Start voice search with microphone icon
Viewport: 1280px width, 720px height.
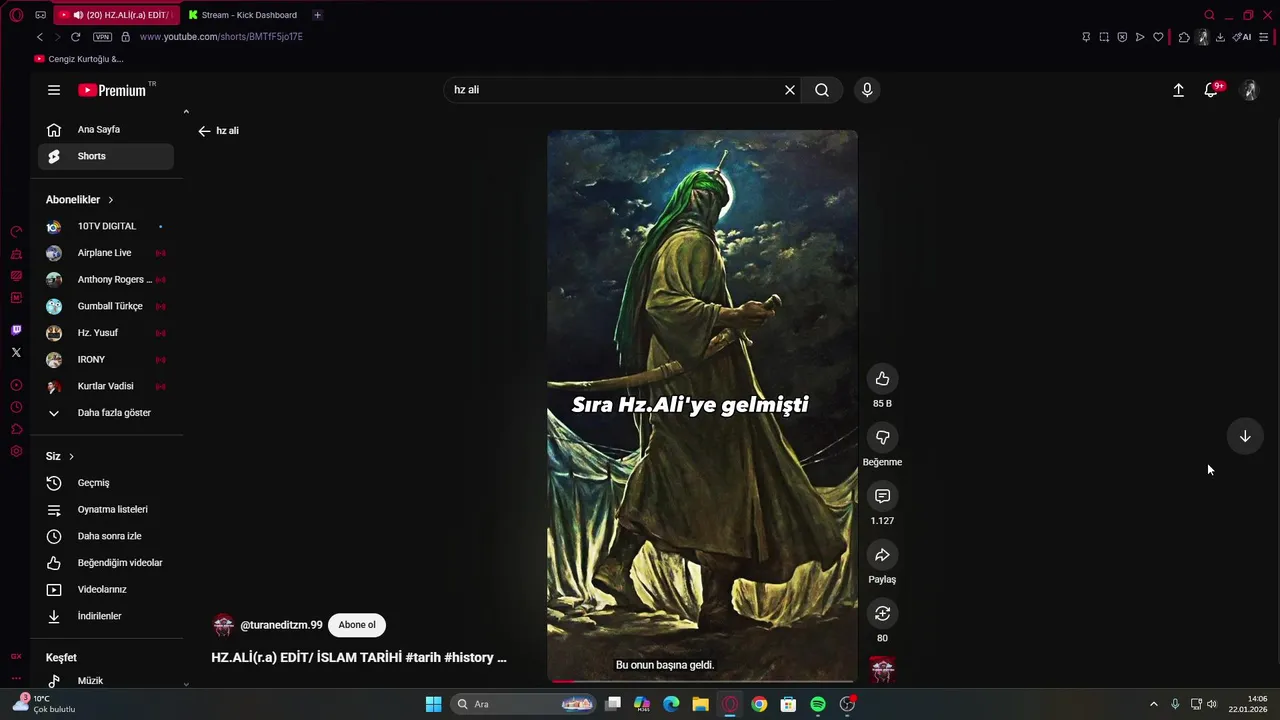pyautogui.click(x=867, y=90)
